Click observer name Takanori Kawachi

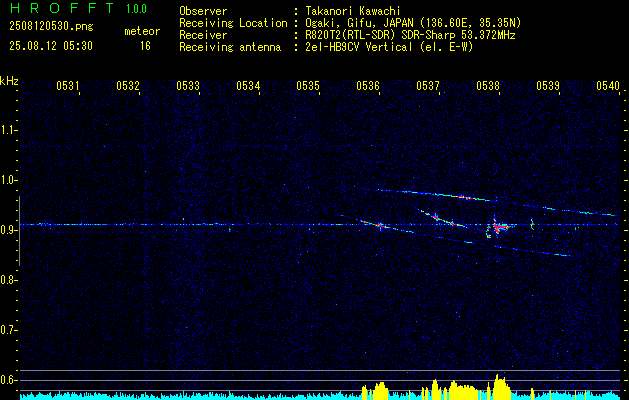pos(353,11)
